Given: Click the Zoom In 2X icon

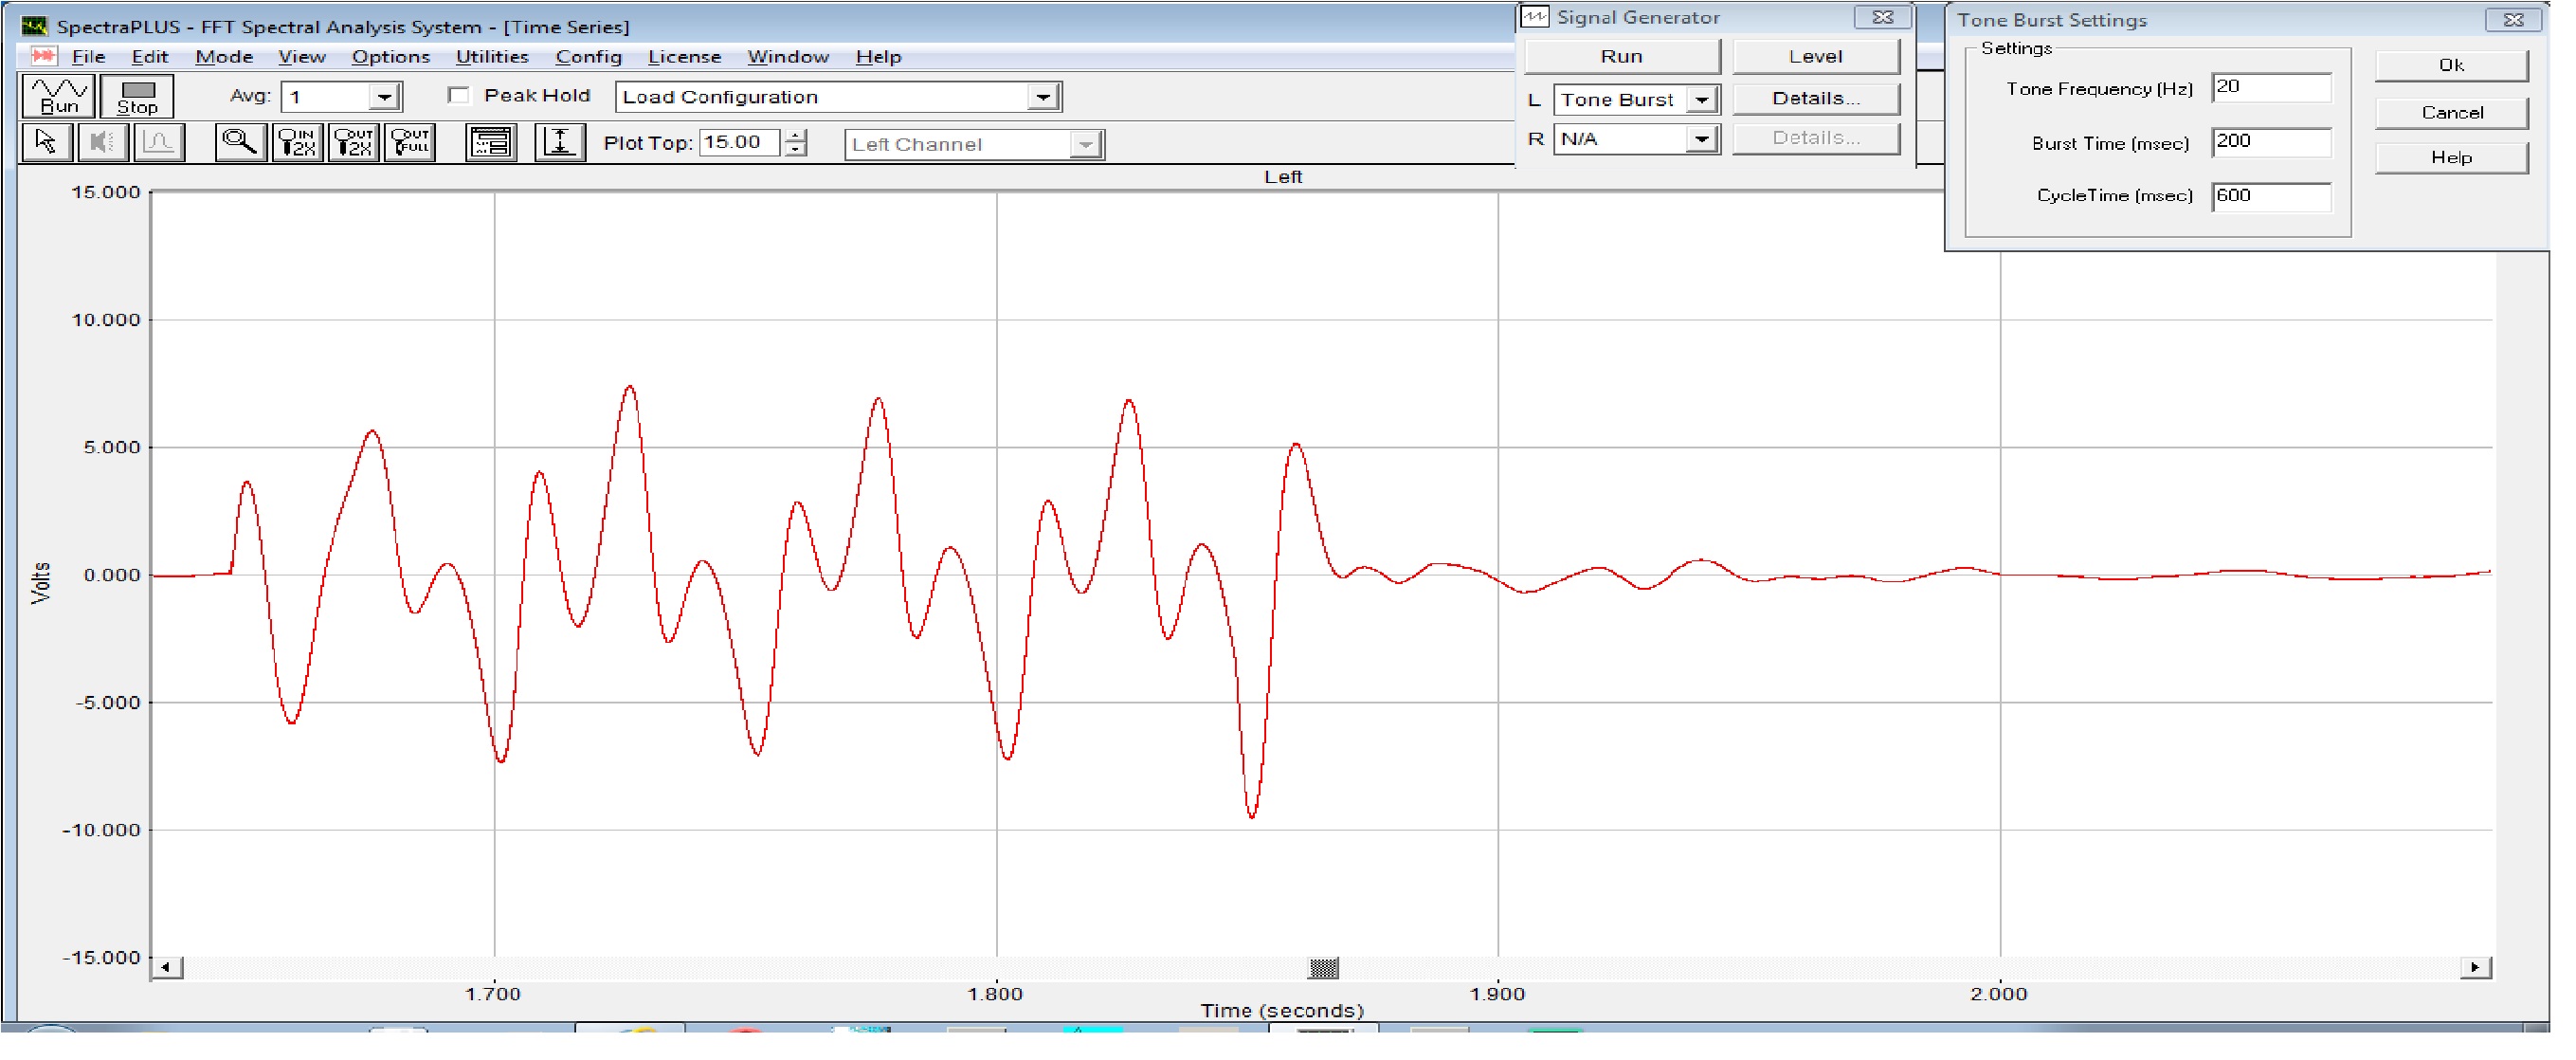Looking at the screenshot, I should click(x=297, y=143).
